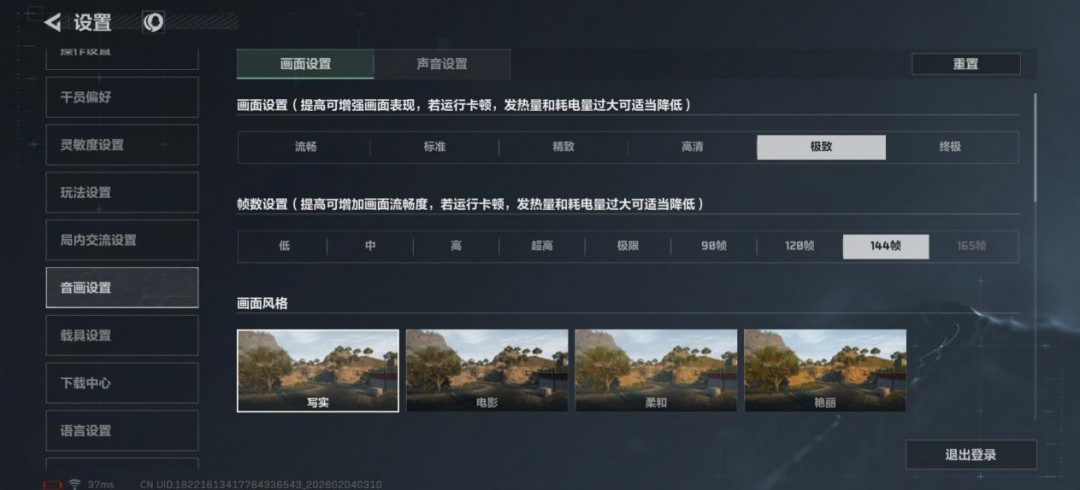Click the circular logo icon beside 设置 title

(153, 22)
